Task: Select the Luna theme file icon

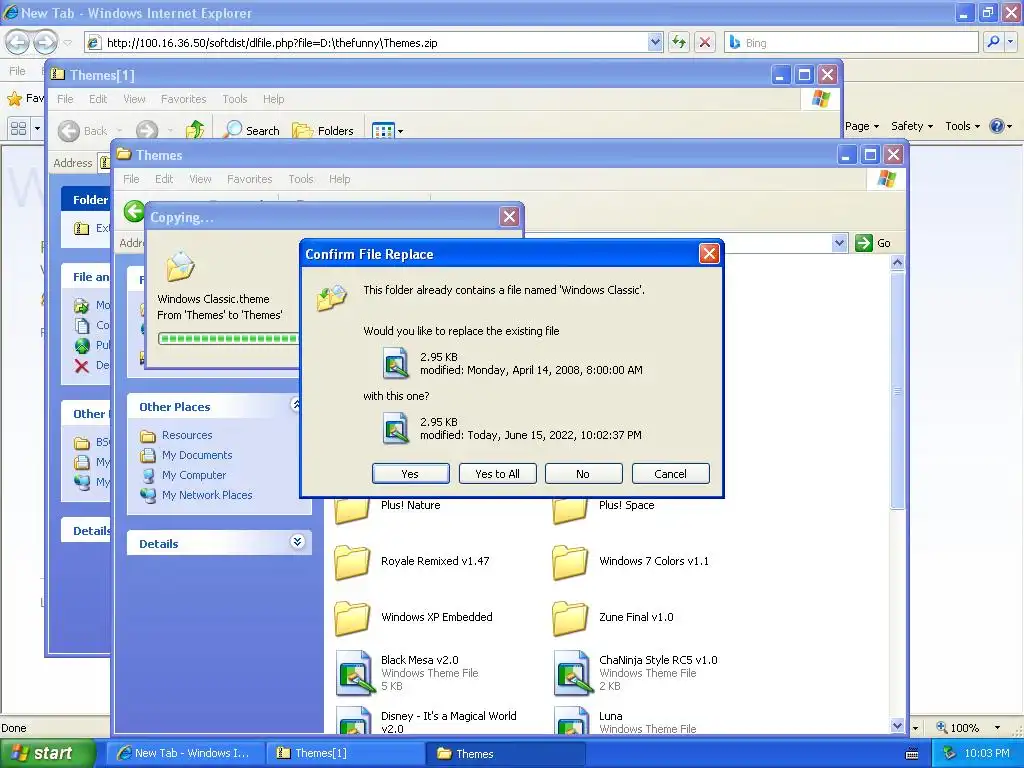Action: click(572, 721)
